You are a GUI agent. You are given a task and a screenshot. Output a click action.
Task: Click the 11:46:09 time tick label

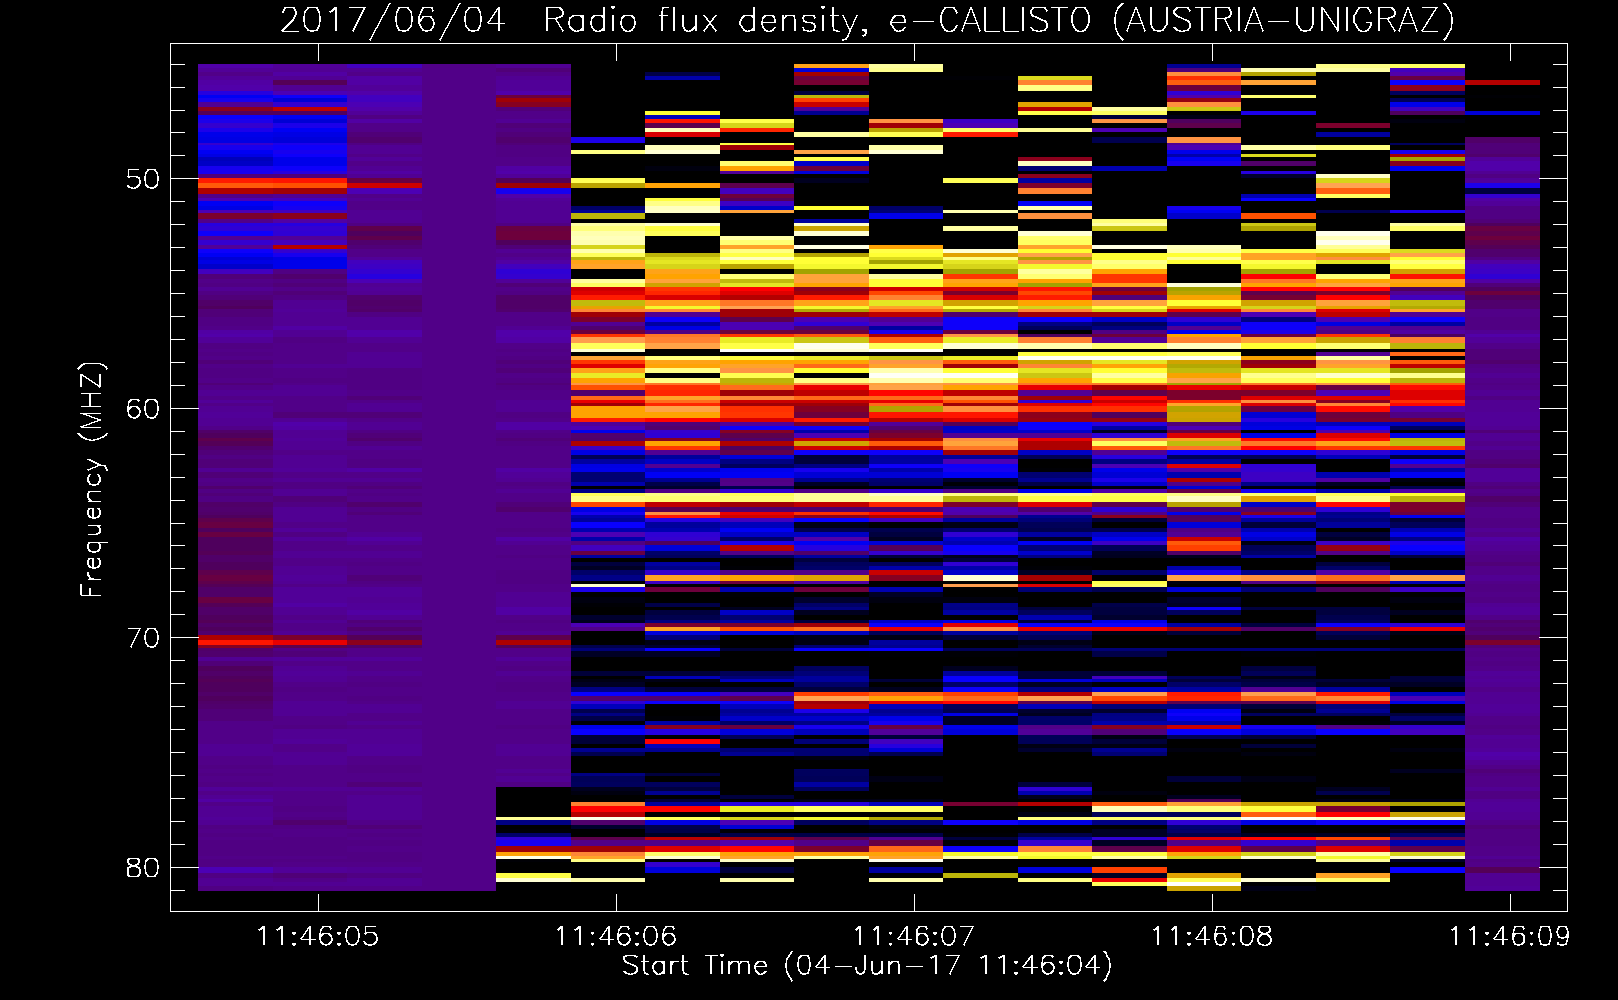1510,936
